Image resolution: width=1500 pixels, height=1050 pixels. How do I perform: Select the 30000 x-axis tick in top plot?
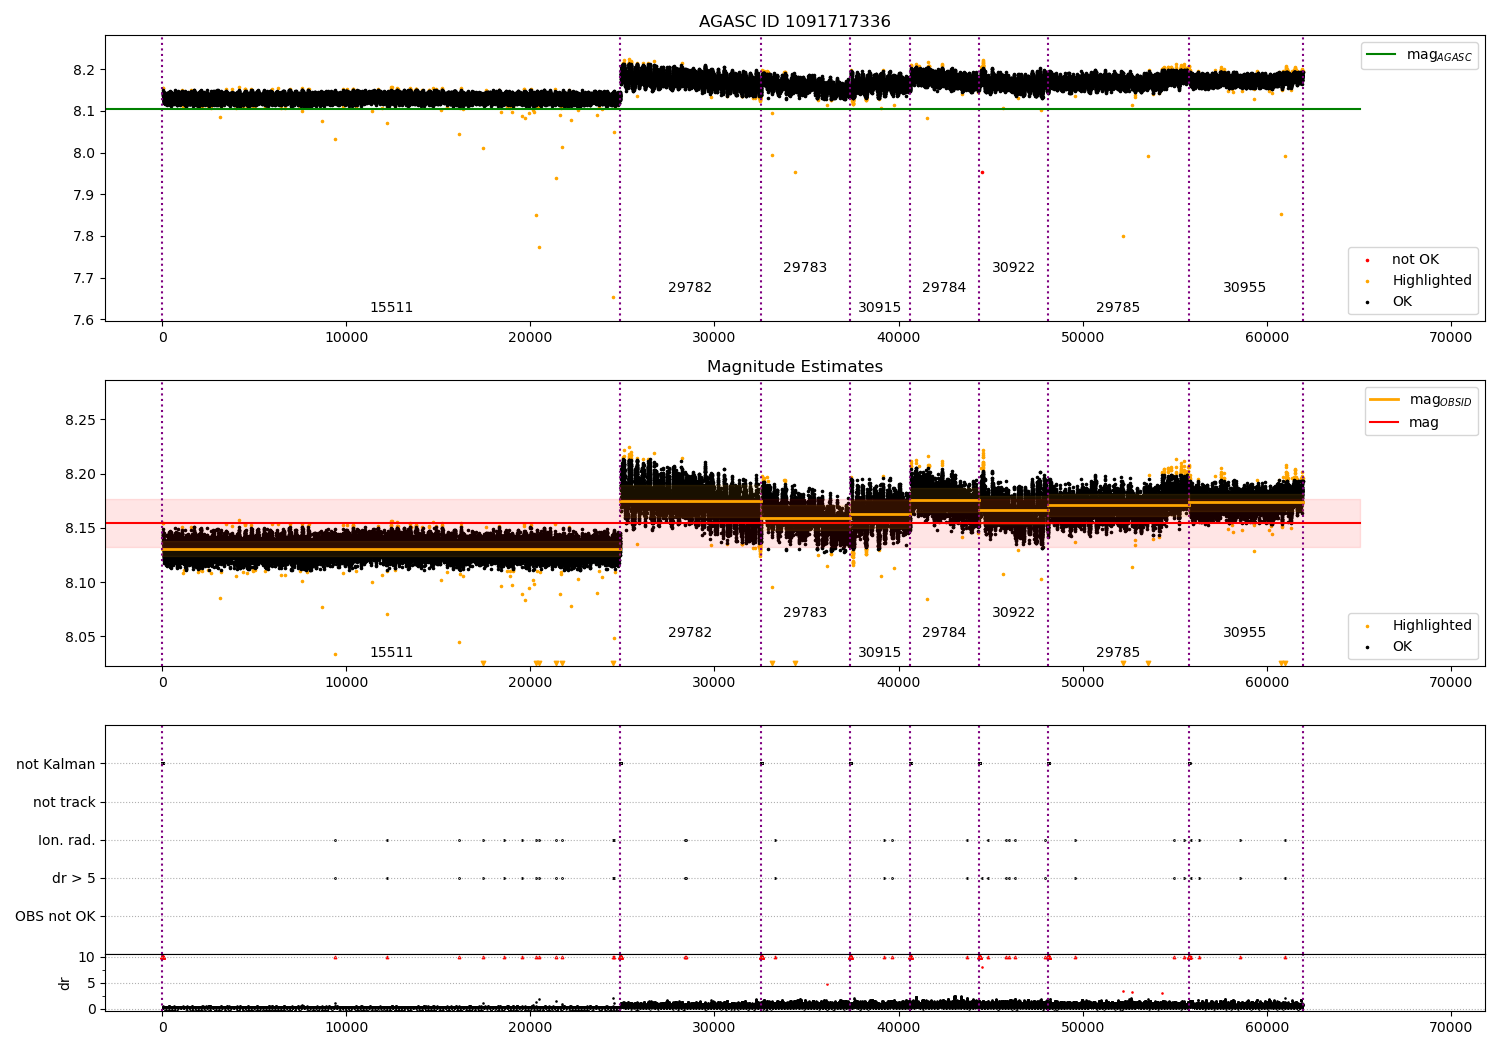714,337
